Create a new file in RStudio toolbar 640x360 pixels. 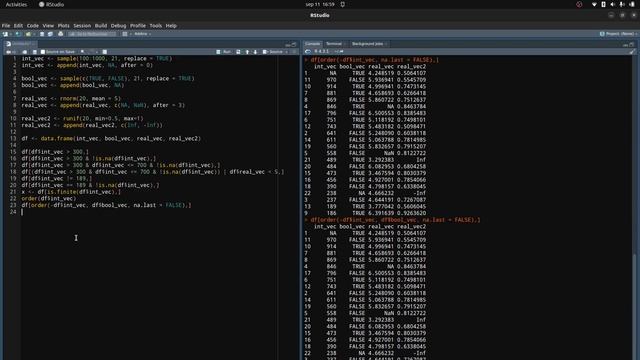(x=5, y=34)
